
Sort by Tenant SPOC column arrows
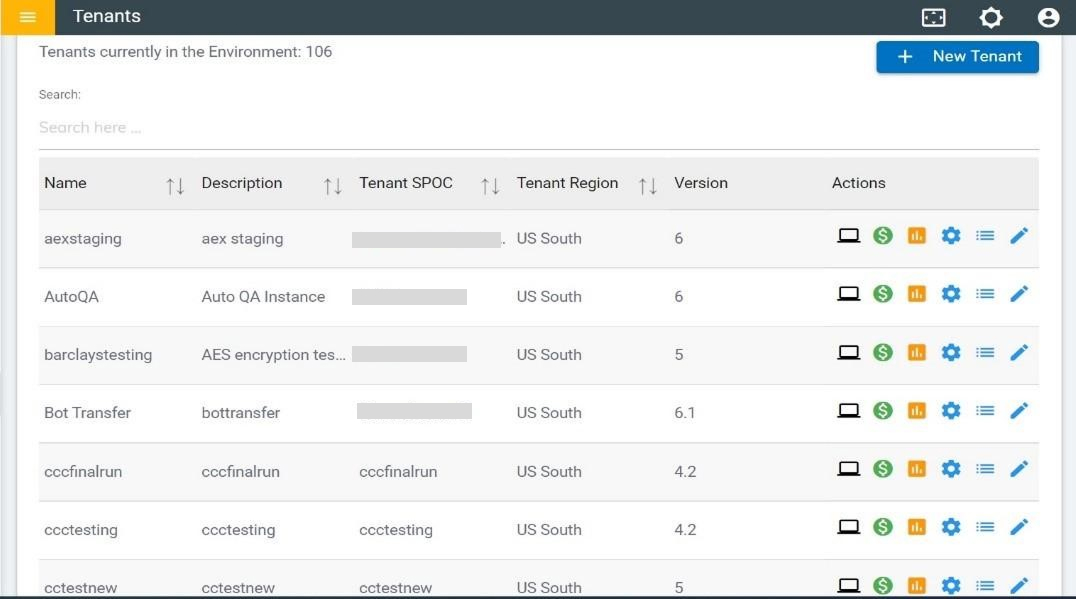coord(490,185)
